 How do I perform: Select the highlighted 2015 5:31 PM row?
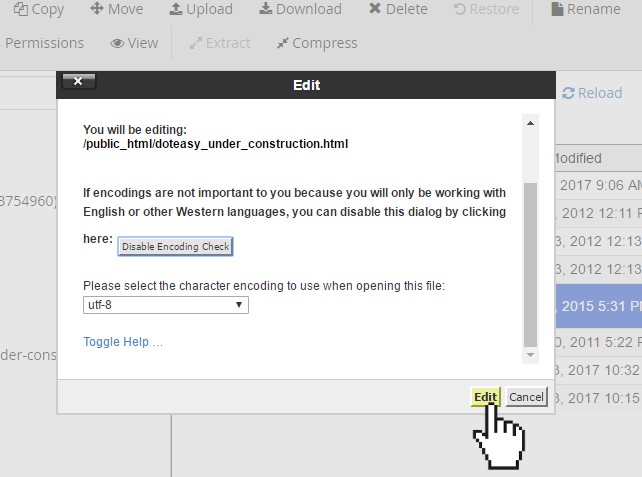click(x=599, y=306)
